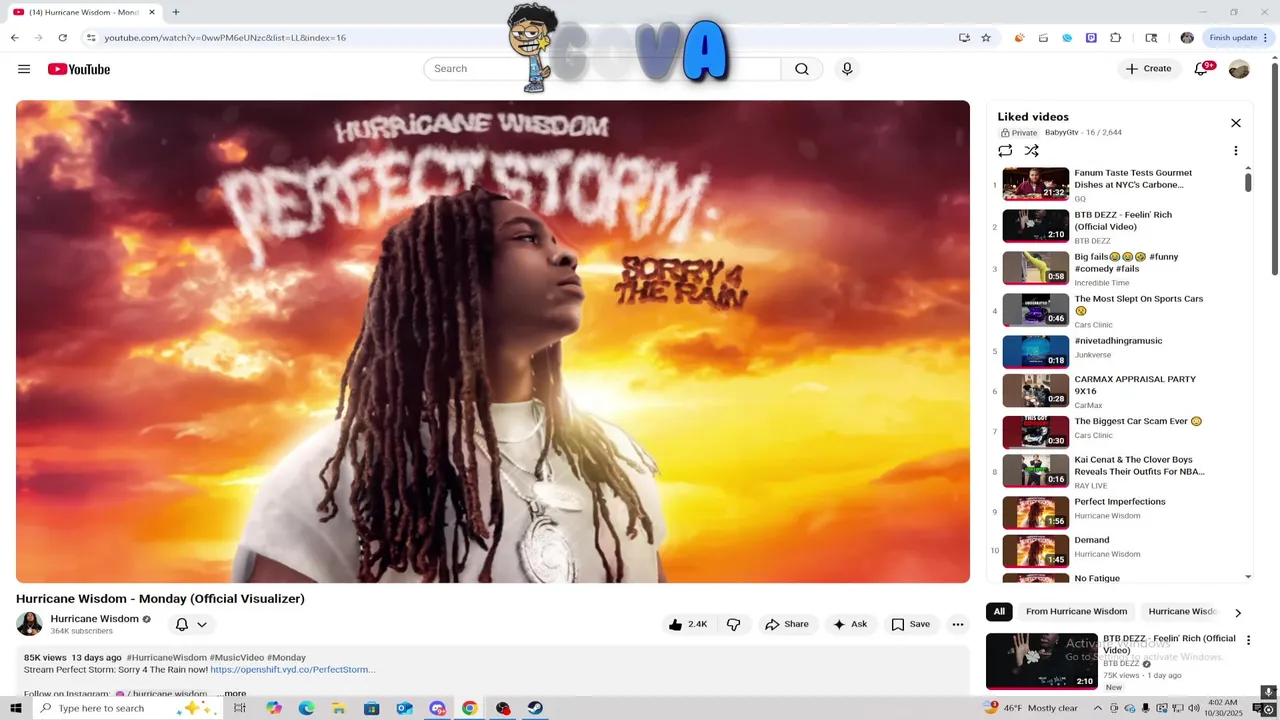Image resolution: width=1280 pixels, height=720 pixels.
Task: Open a new browser tab
Action: pos(176,12)
